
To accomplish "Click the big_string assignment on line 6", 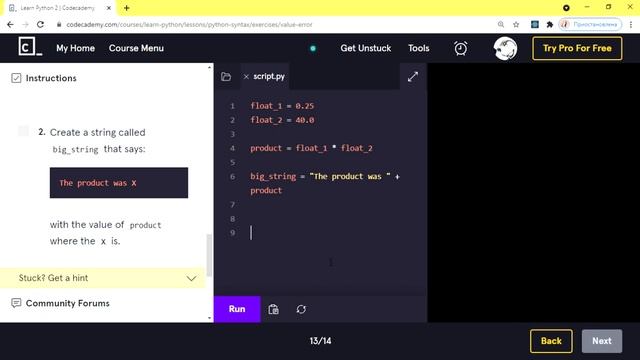I will (325, 176).
